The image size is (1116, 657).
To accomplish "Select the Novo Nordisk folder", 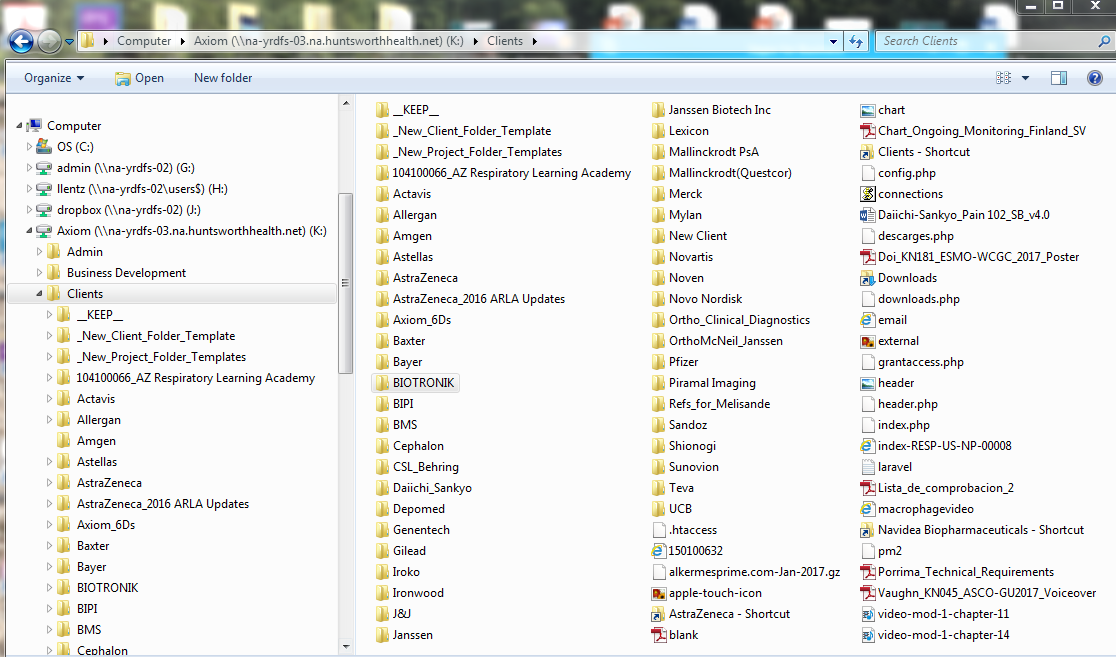I will [x=697, y=299].
